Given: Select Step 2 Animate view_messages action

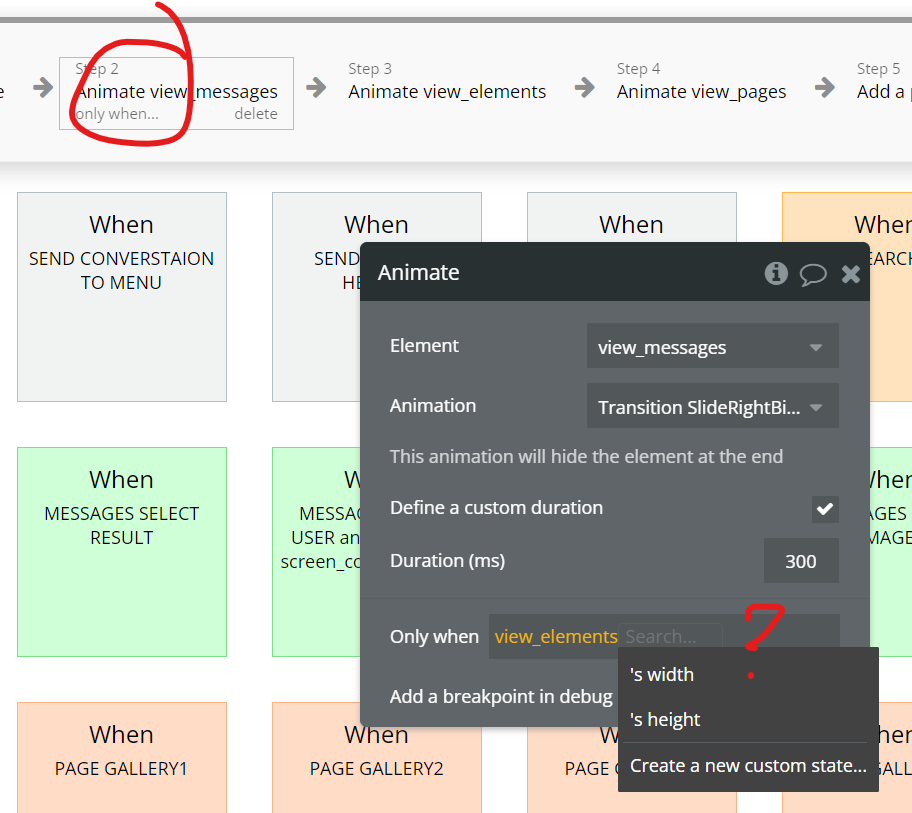Looking at the screenshot, I should (176, 93).
